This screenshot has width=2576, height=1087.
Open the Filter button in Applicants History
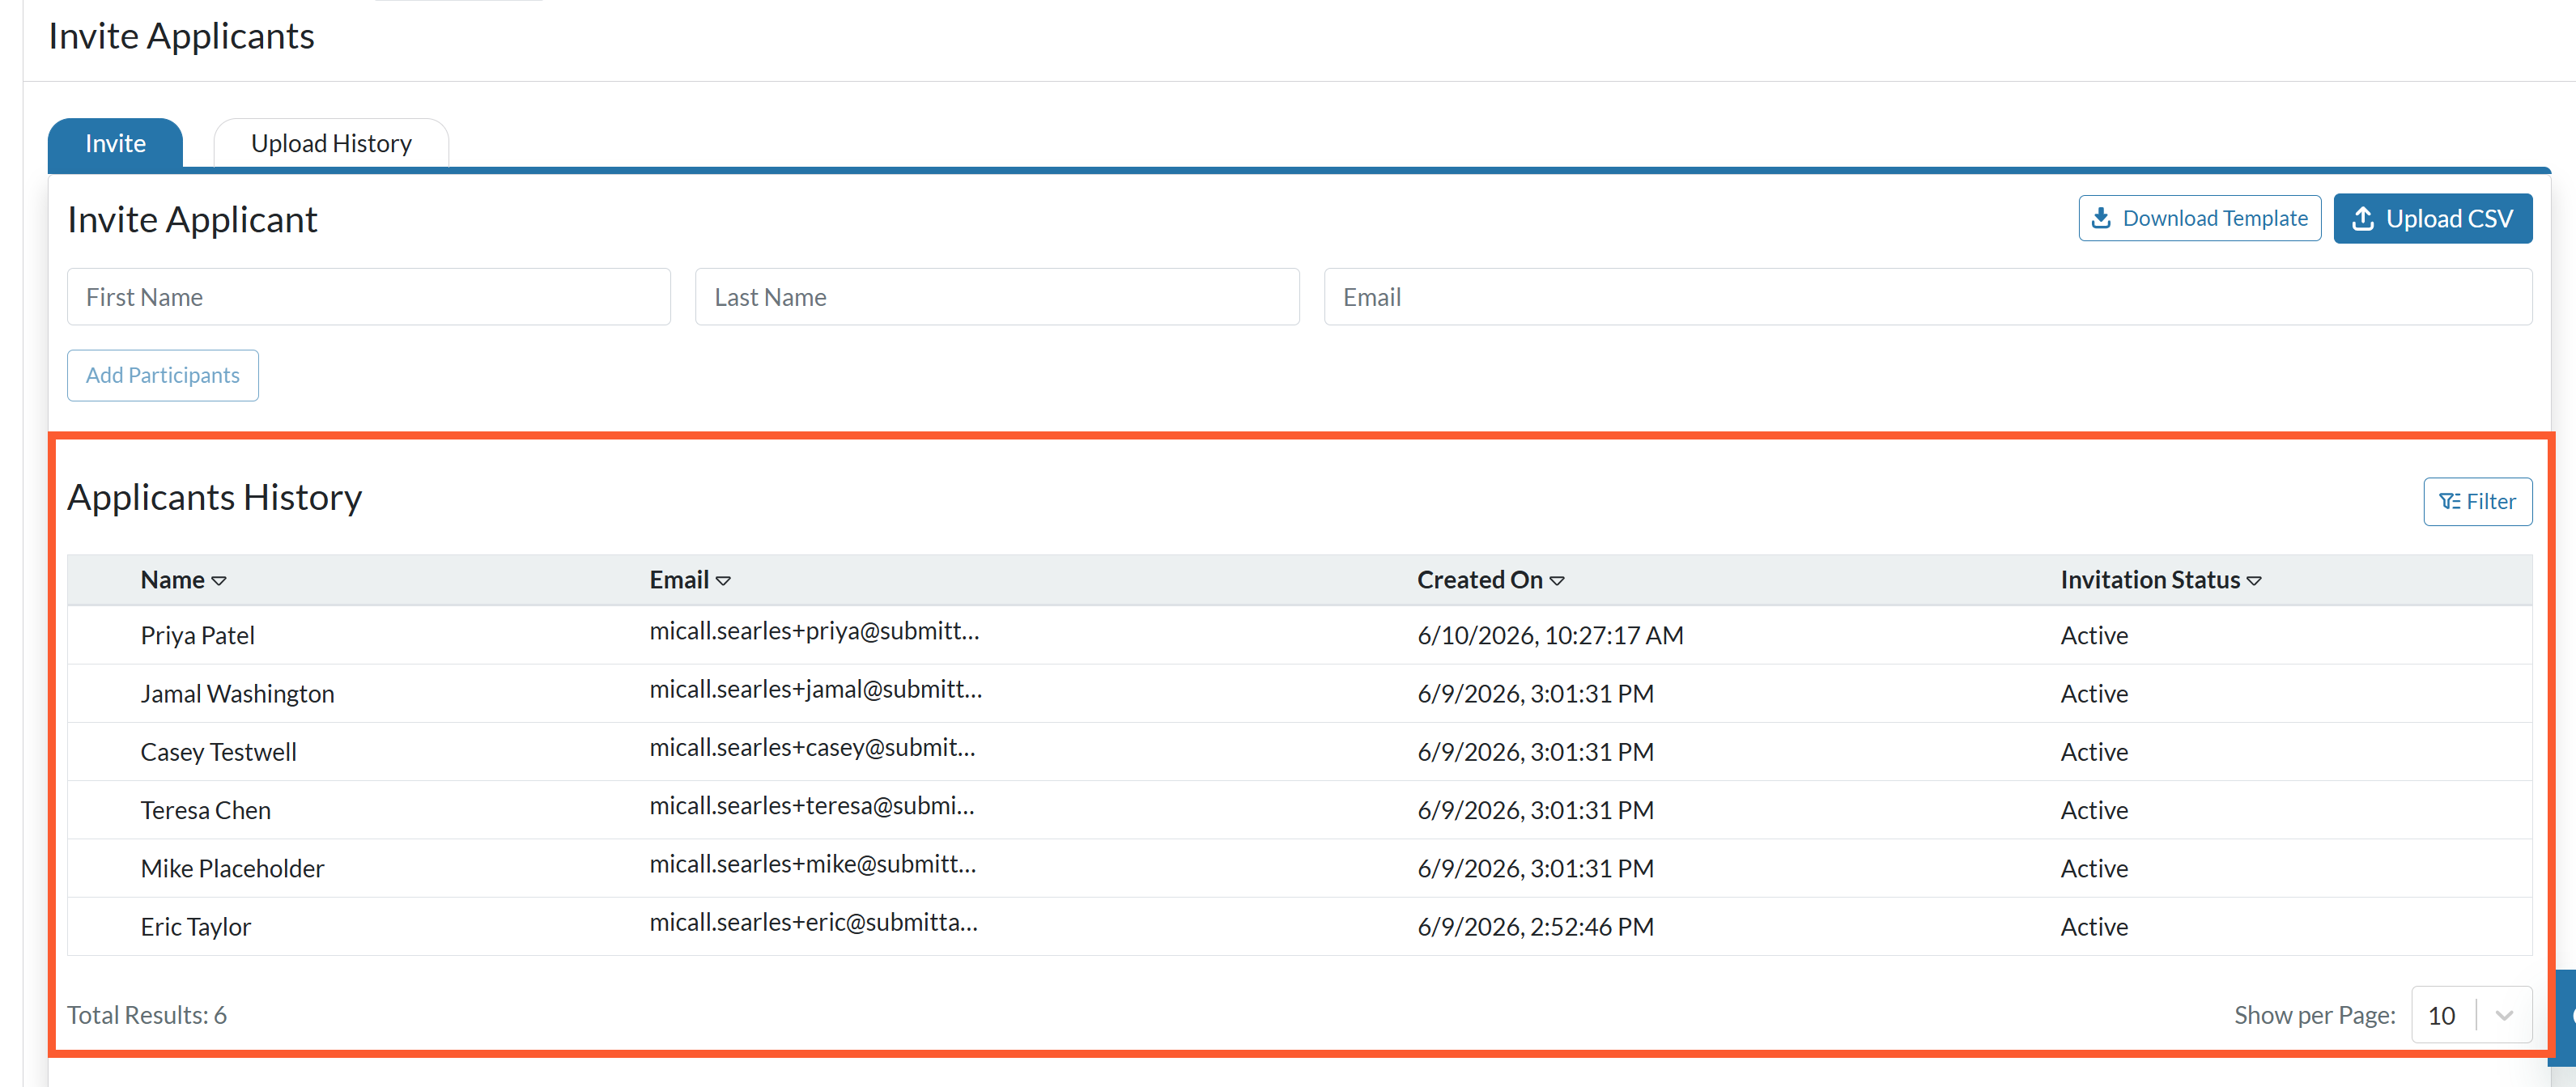coord(2477,501)
